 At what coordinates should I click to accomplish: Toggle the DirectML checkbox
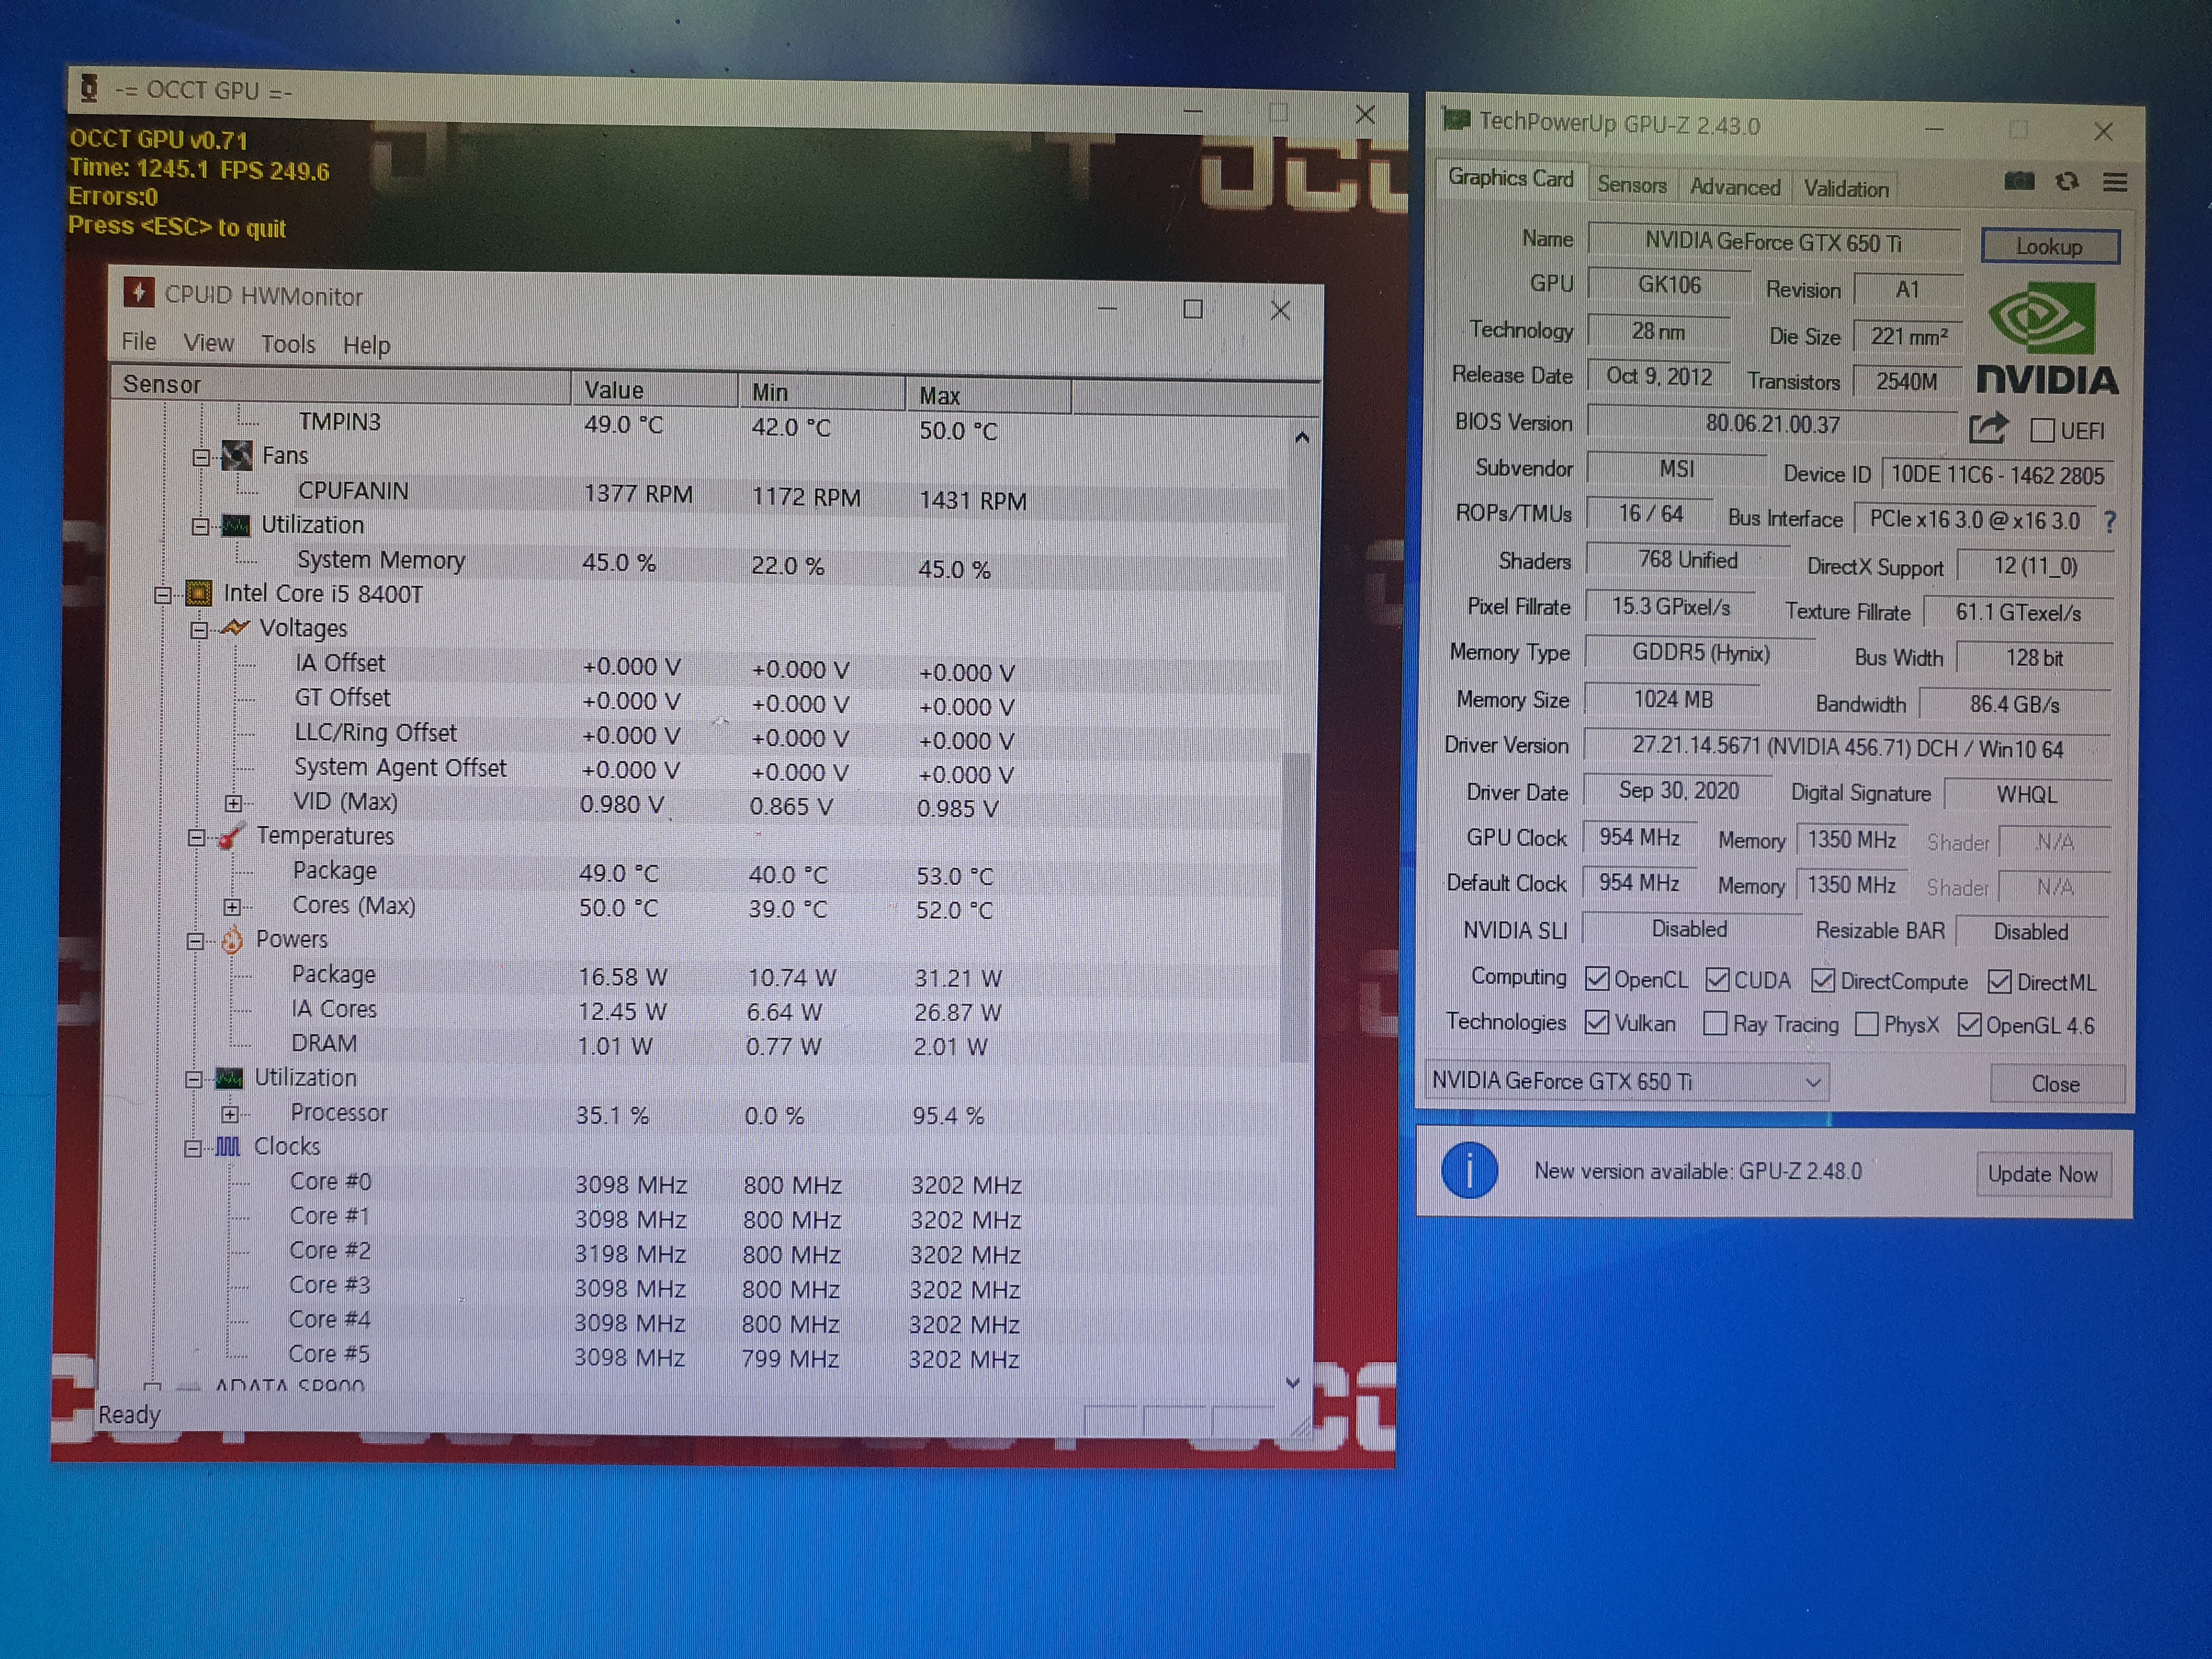point(2000,982)
